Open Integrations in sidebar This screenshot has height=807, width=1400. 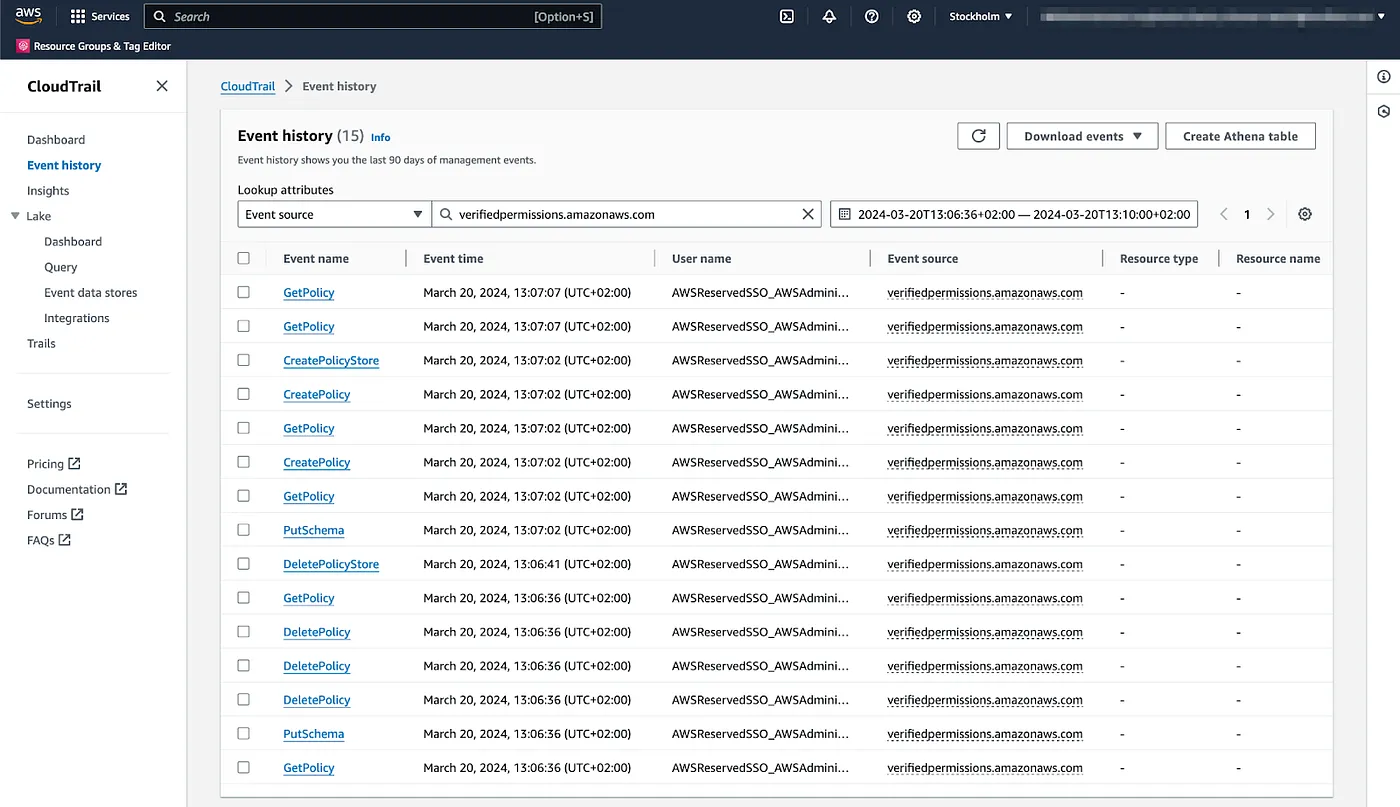pyautogui.click(x=77, y=318)
